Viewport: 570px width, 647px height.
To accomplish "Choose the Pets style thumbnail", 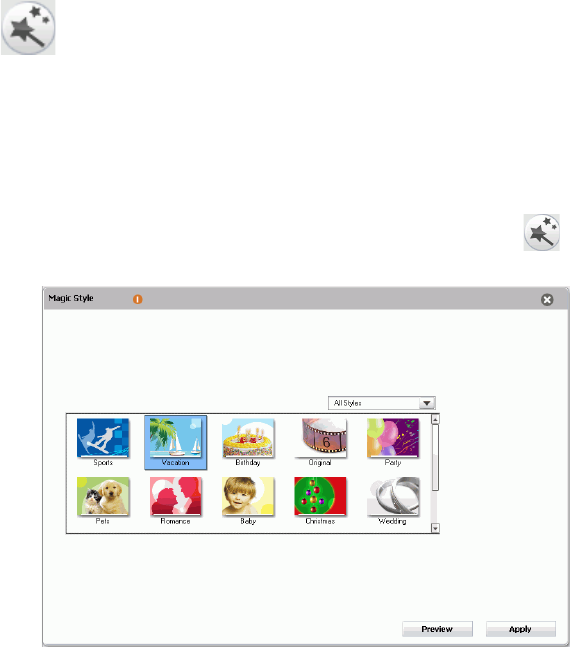I will tap(103, 501).
